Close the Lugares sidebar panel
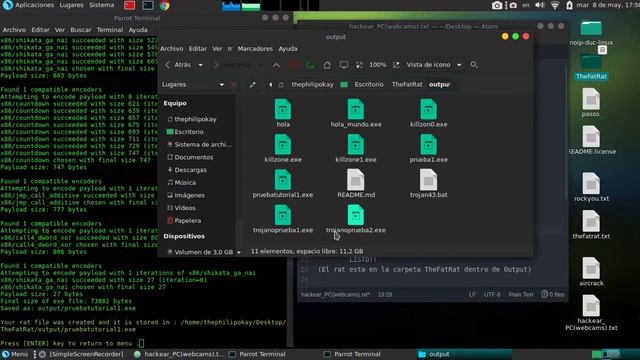 click(233, 84)
